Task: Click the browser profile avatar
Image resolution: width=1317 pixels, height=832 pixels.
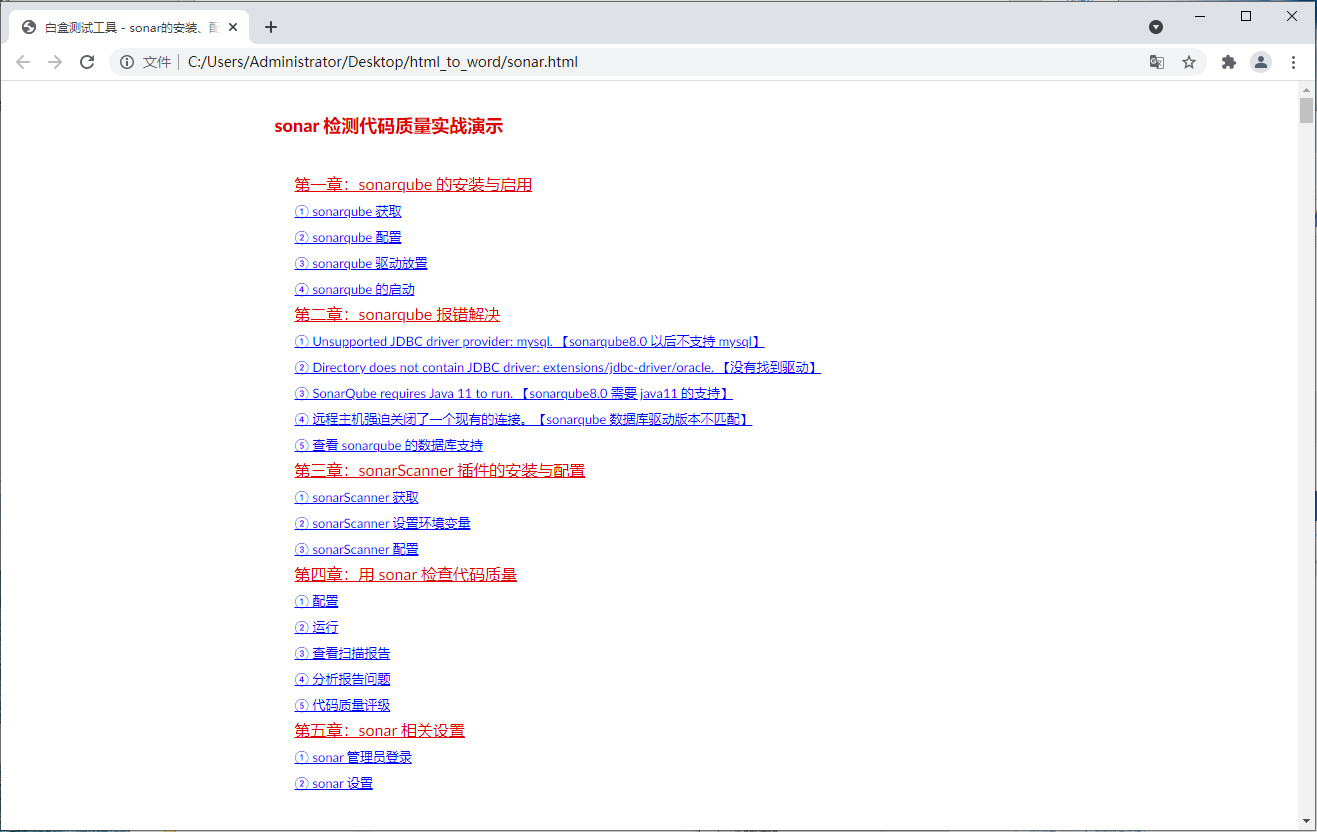Action: [1261, 62]
